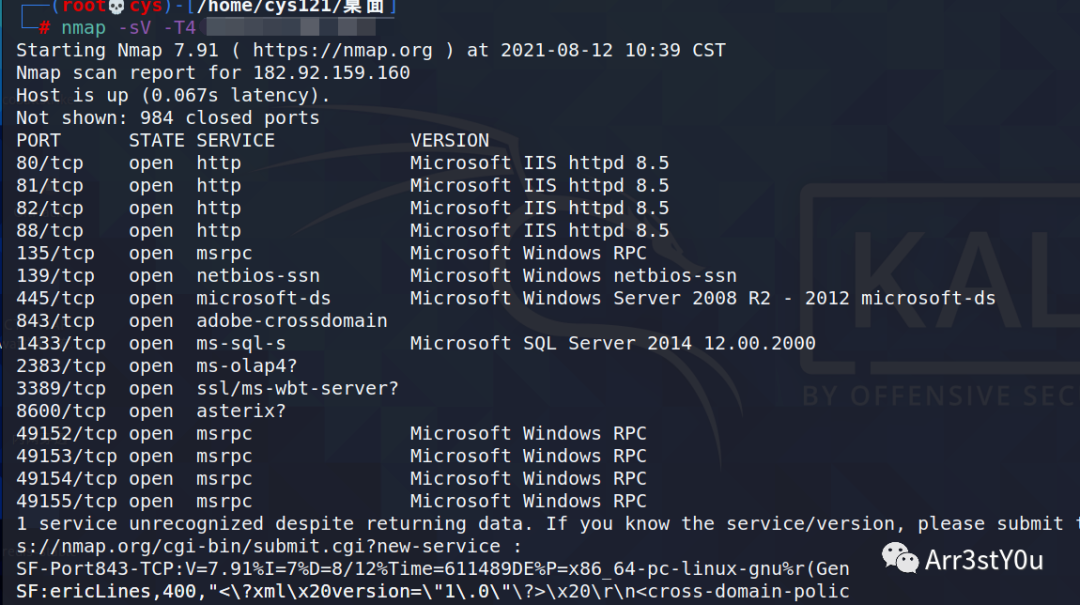Click the nmap submit.cgi URL line

[x=269, y=546]
